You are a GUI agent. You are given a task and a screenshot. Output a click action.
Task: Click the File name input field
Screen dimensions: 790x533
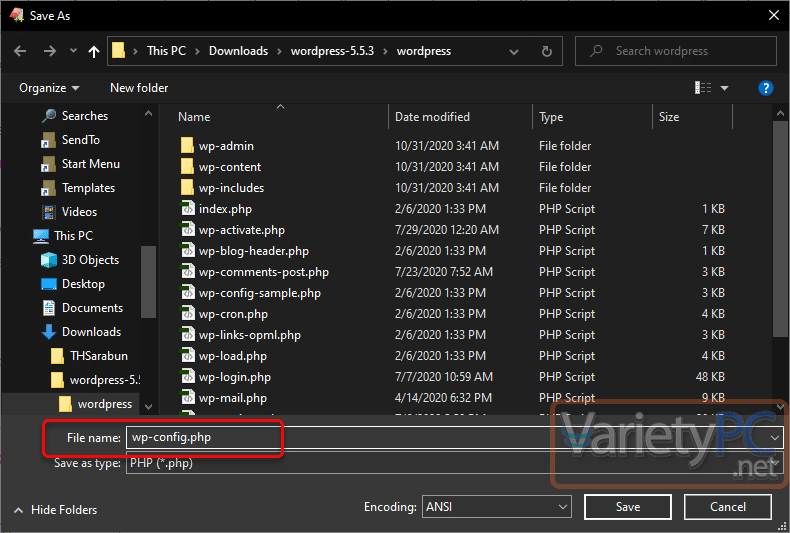click(x=454, y=437)
